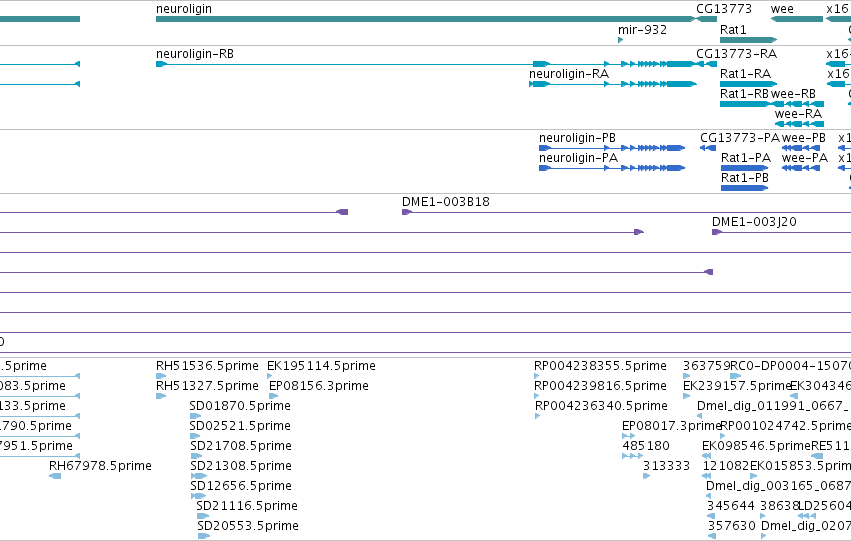851x541 pixels.
Task: Click the CG13773-PA protein label
Action: 740,138
